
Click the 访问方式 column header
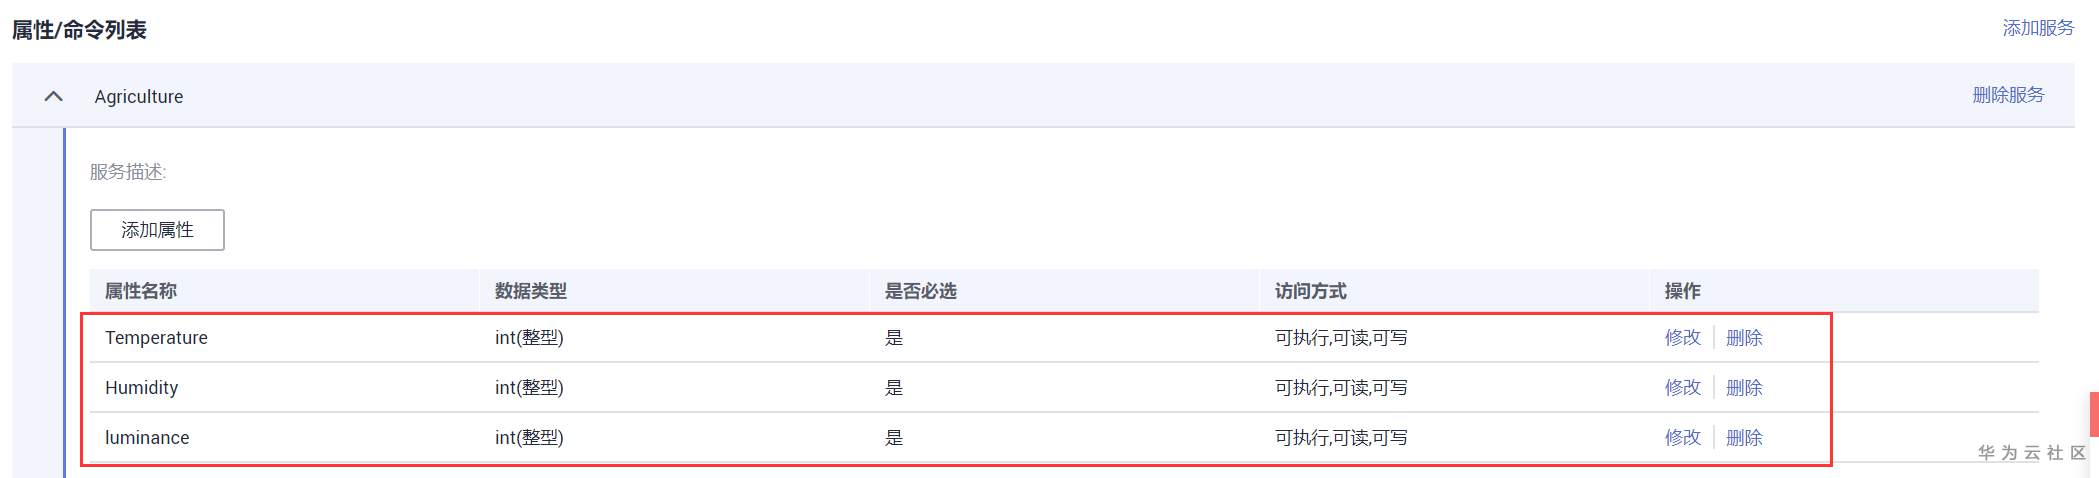1311,291
